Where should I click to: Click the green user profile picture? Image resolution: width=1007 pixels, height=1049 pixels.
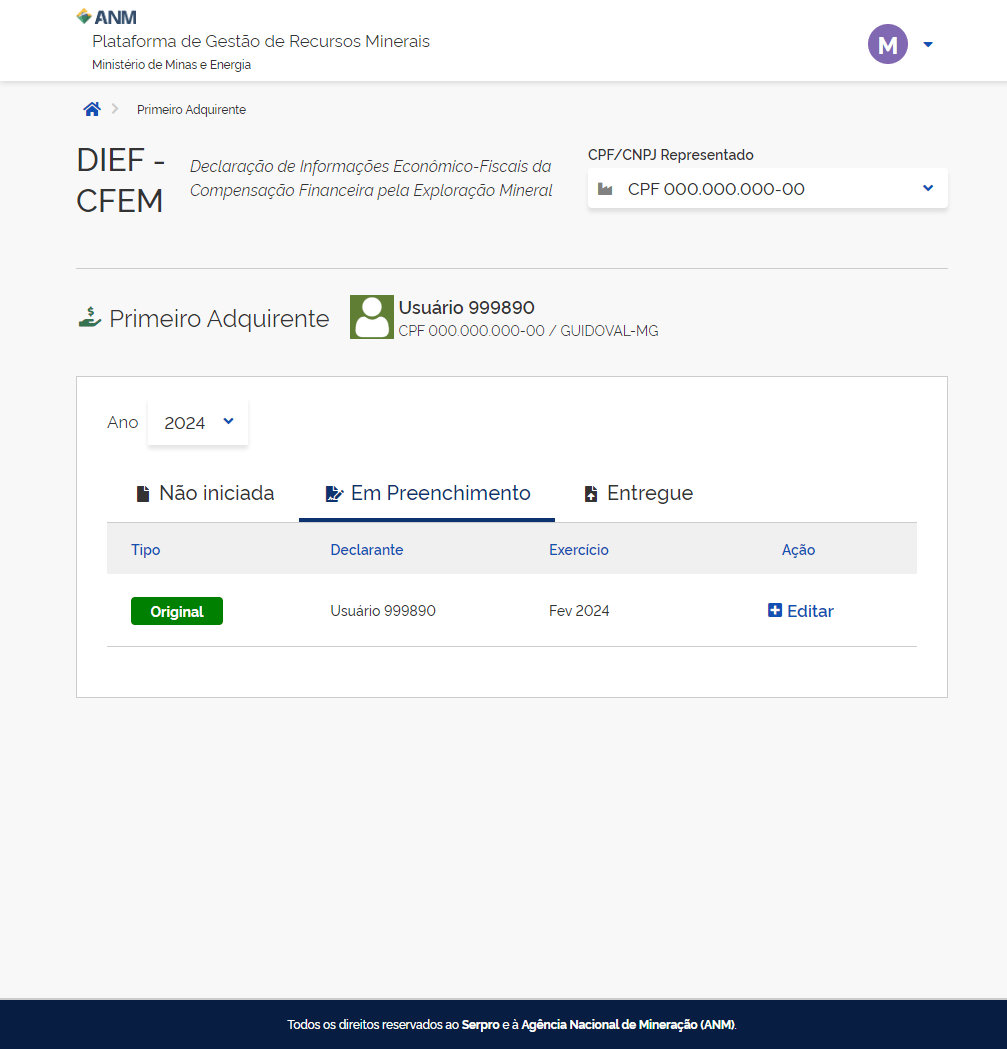tap(371, 317)
